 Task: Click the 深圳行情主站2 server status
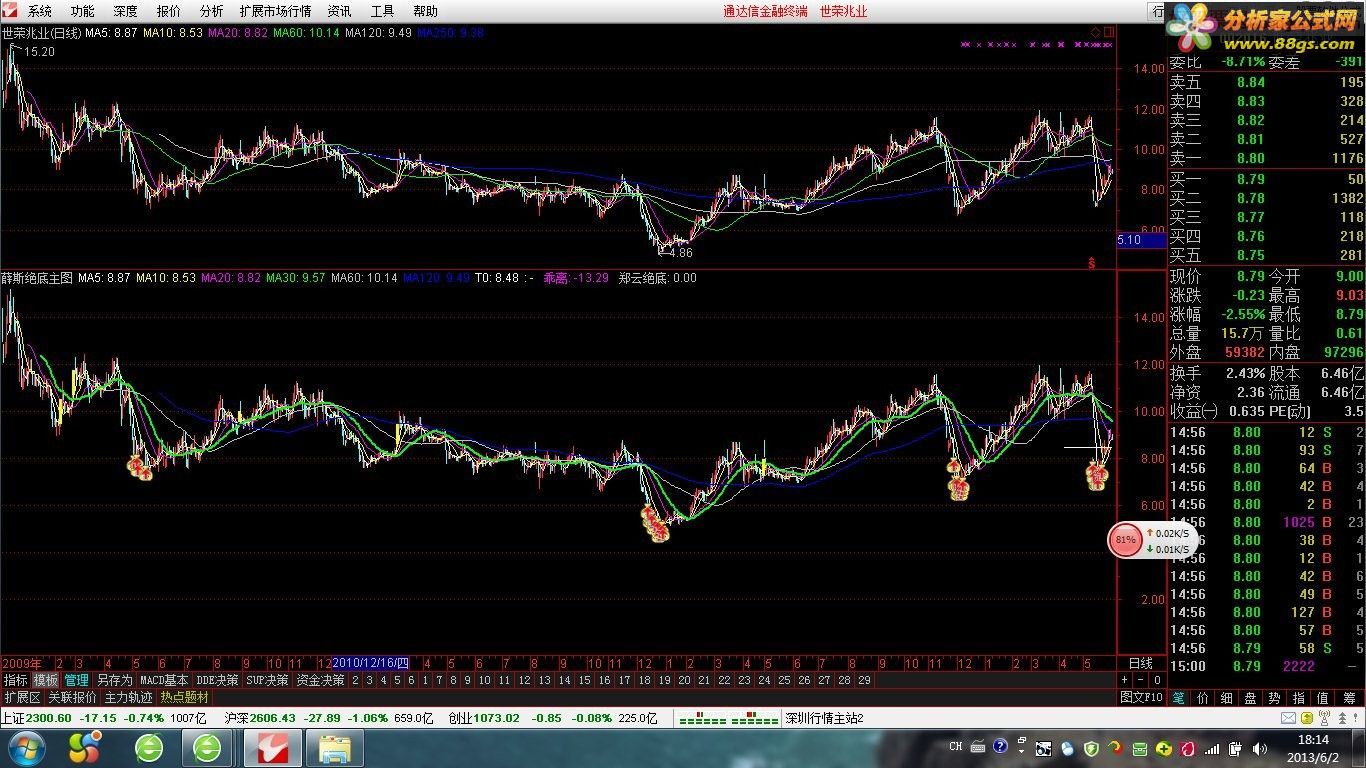(x=823, y=718)
